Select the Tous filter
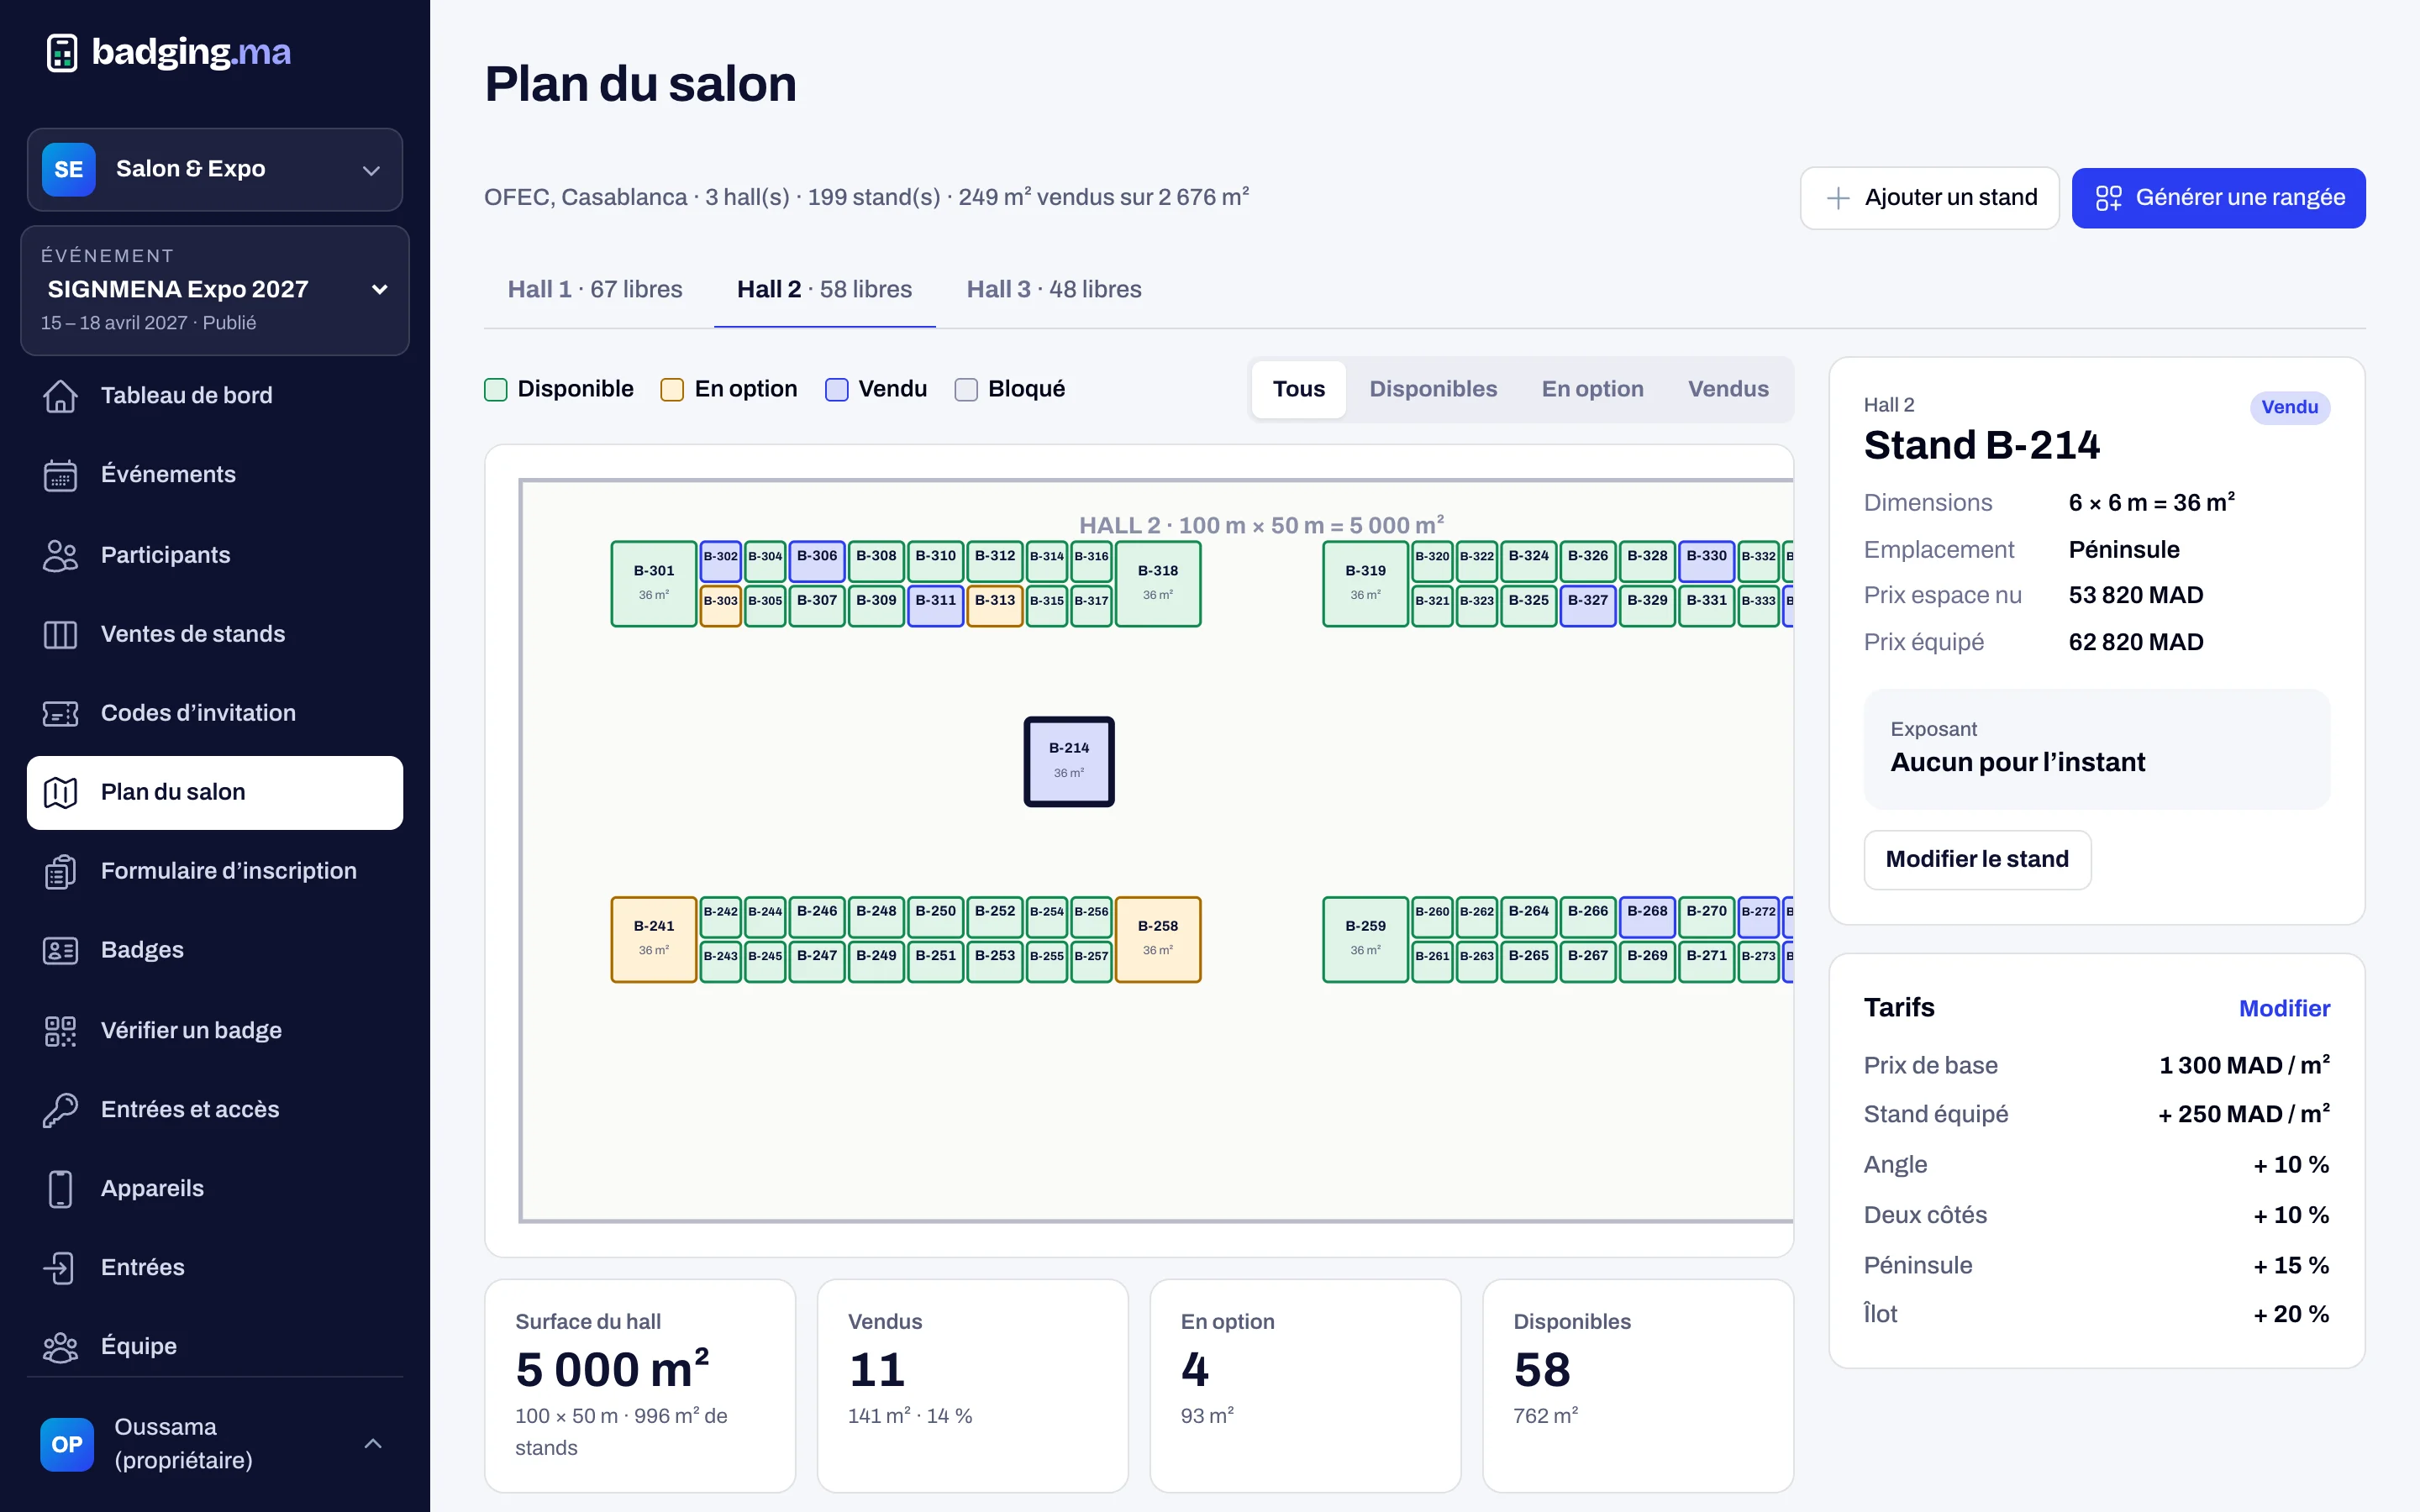The image size is (2420, 1512). [1298, 389]
